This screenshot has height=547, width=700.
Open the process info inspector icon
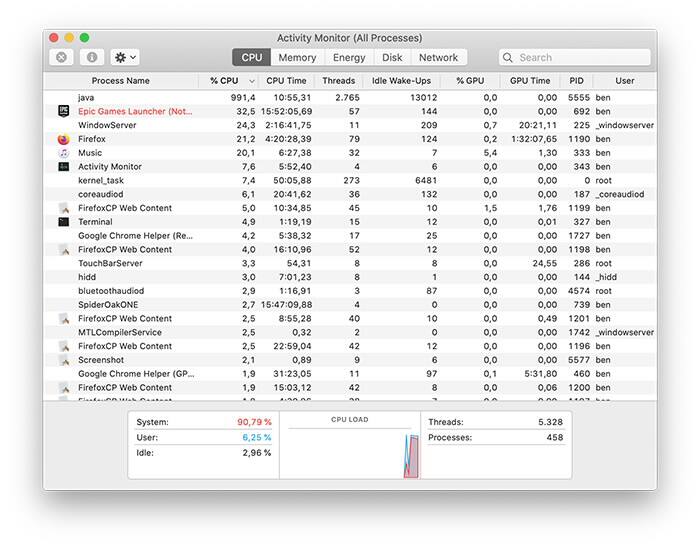(x=92, y=57)
